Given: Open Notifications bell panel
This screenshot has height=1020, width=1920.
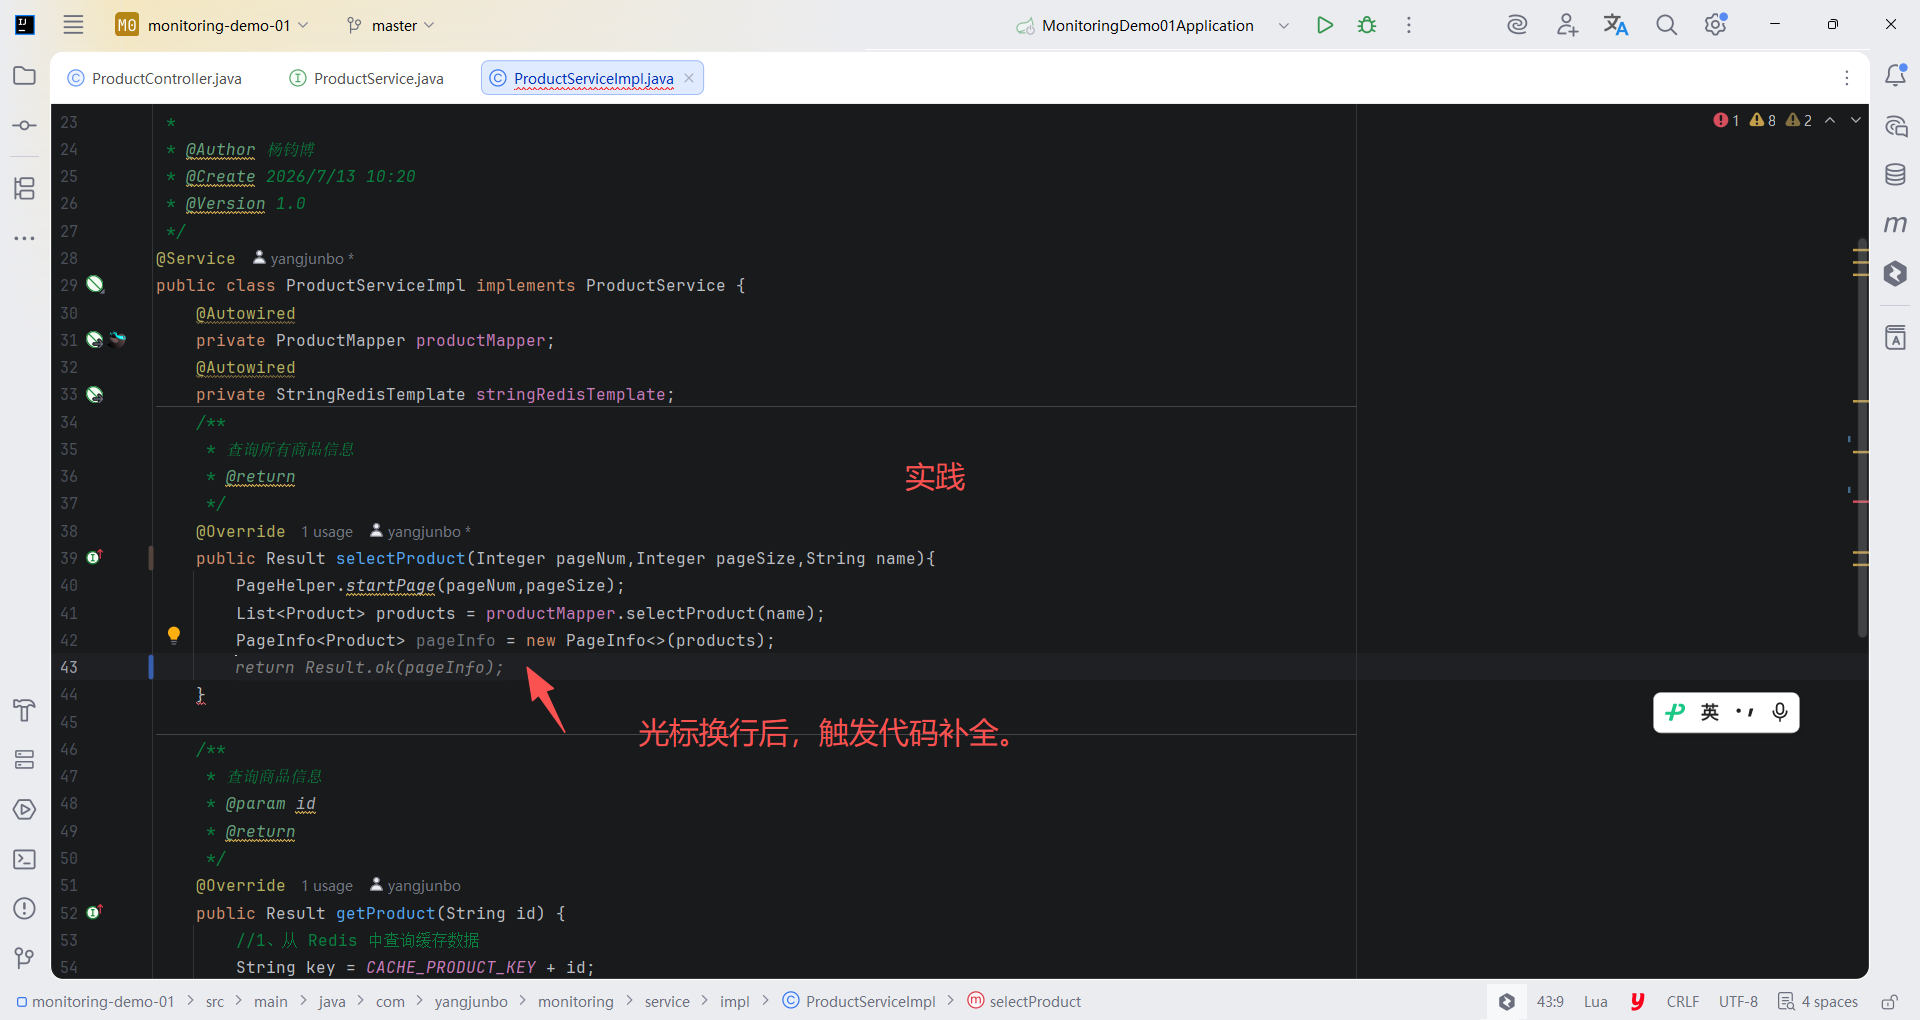Looking at the screenshot, I should tap(1895, 75).
